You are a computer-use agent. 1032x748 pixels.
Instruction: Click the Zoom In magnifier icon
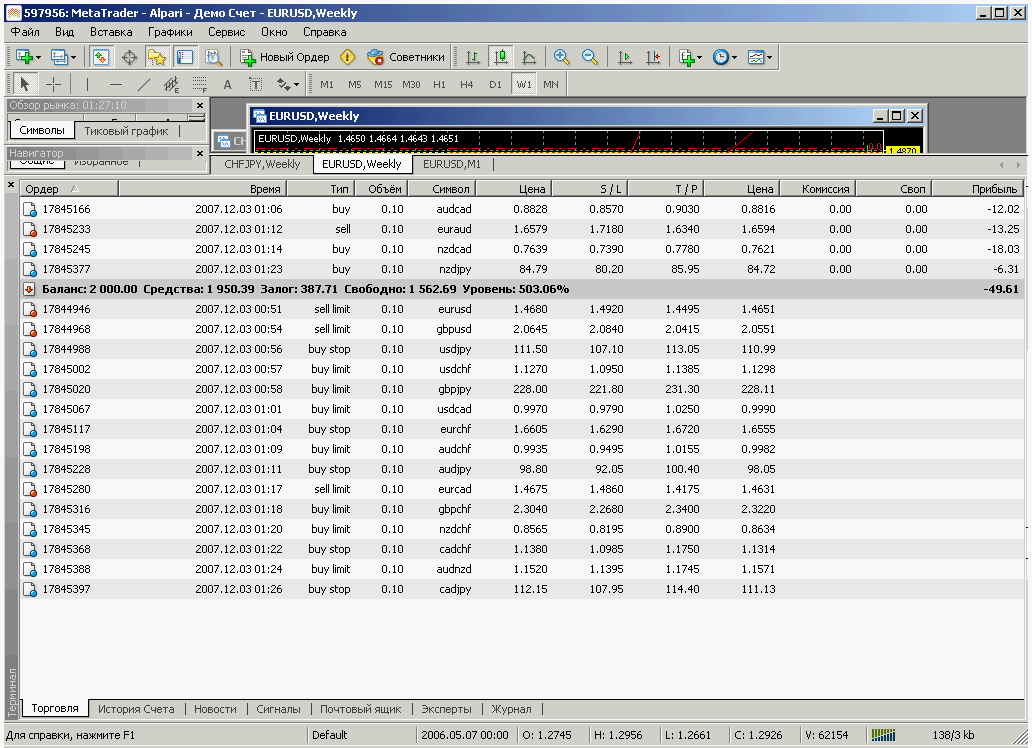click(x=561, y=58)
